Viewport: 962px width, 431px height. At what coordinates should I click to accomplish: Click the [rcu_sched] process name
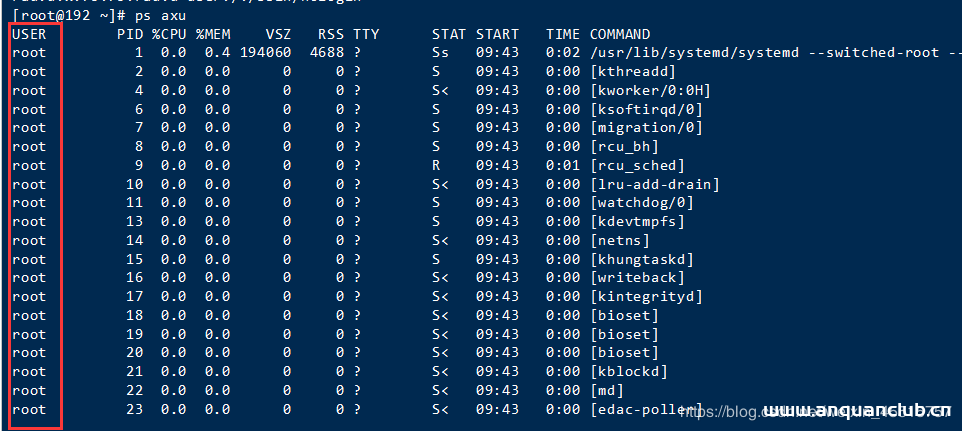coord(637,165)
